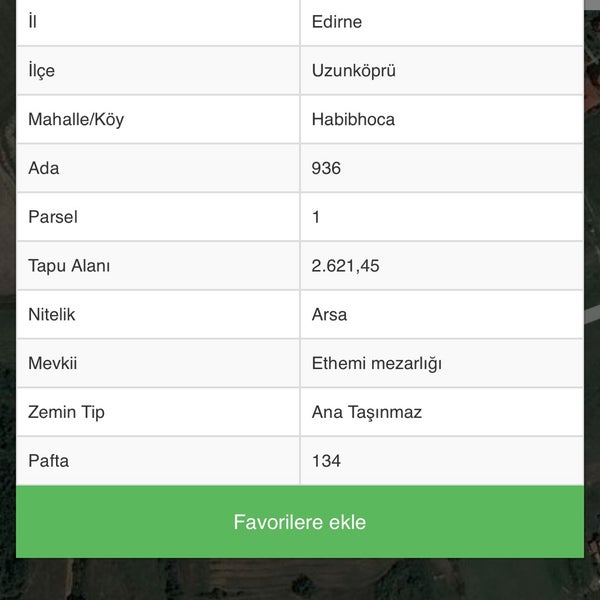Select the İlçe row label
The height and width of the screenshot is (600, 600).
point(158,70)
